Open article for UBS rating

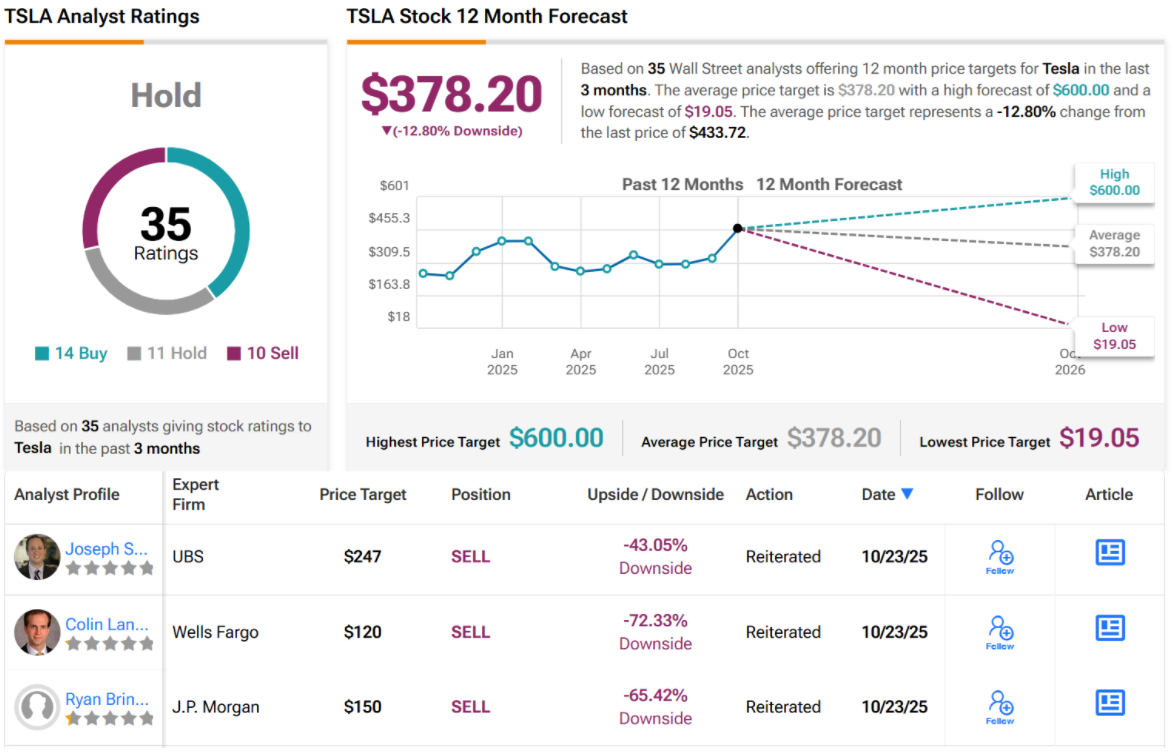(1110, 552)
